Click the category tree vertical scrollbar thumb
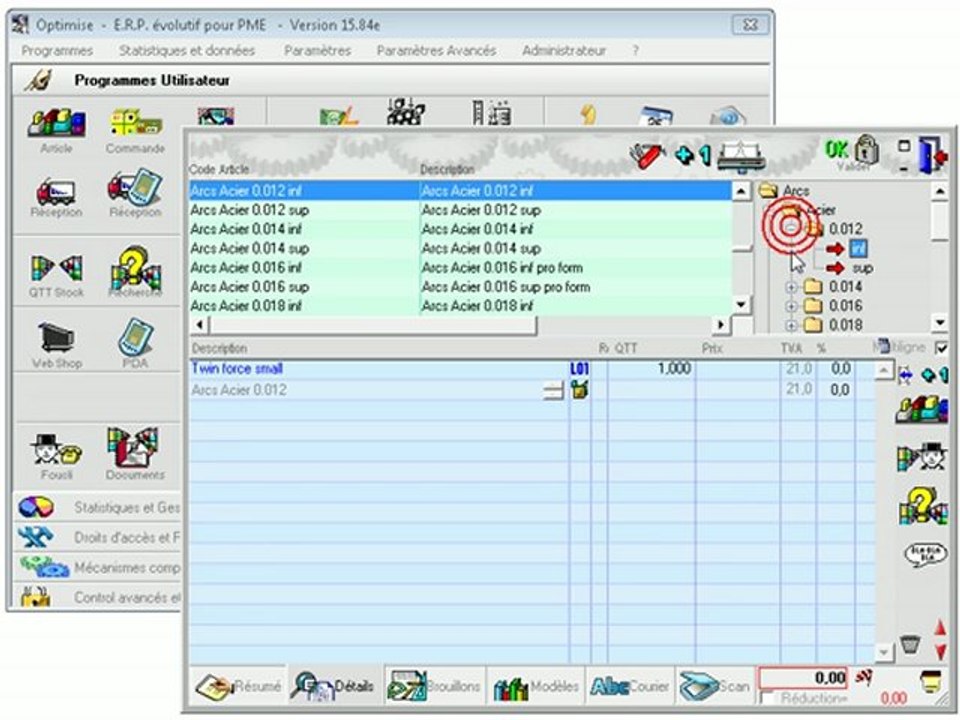This screenshot has width=960, height=720. pos(940,222)
